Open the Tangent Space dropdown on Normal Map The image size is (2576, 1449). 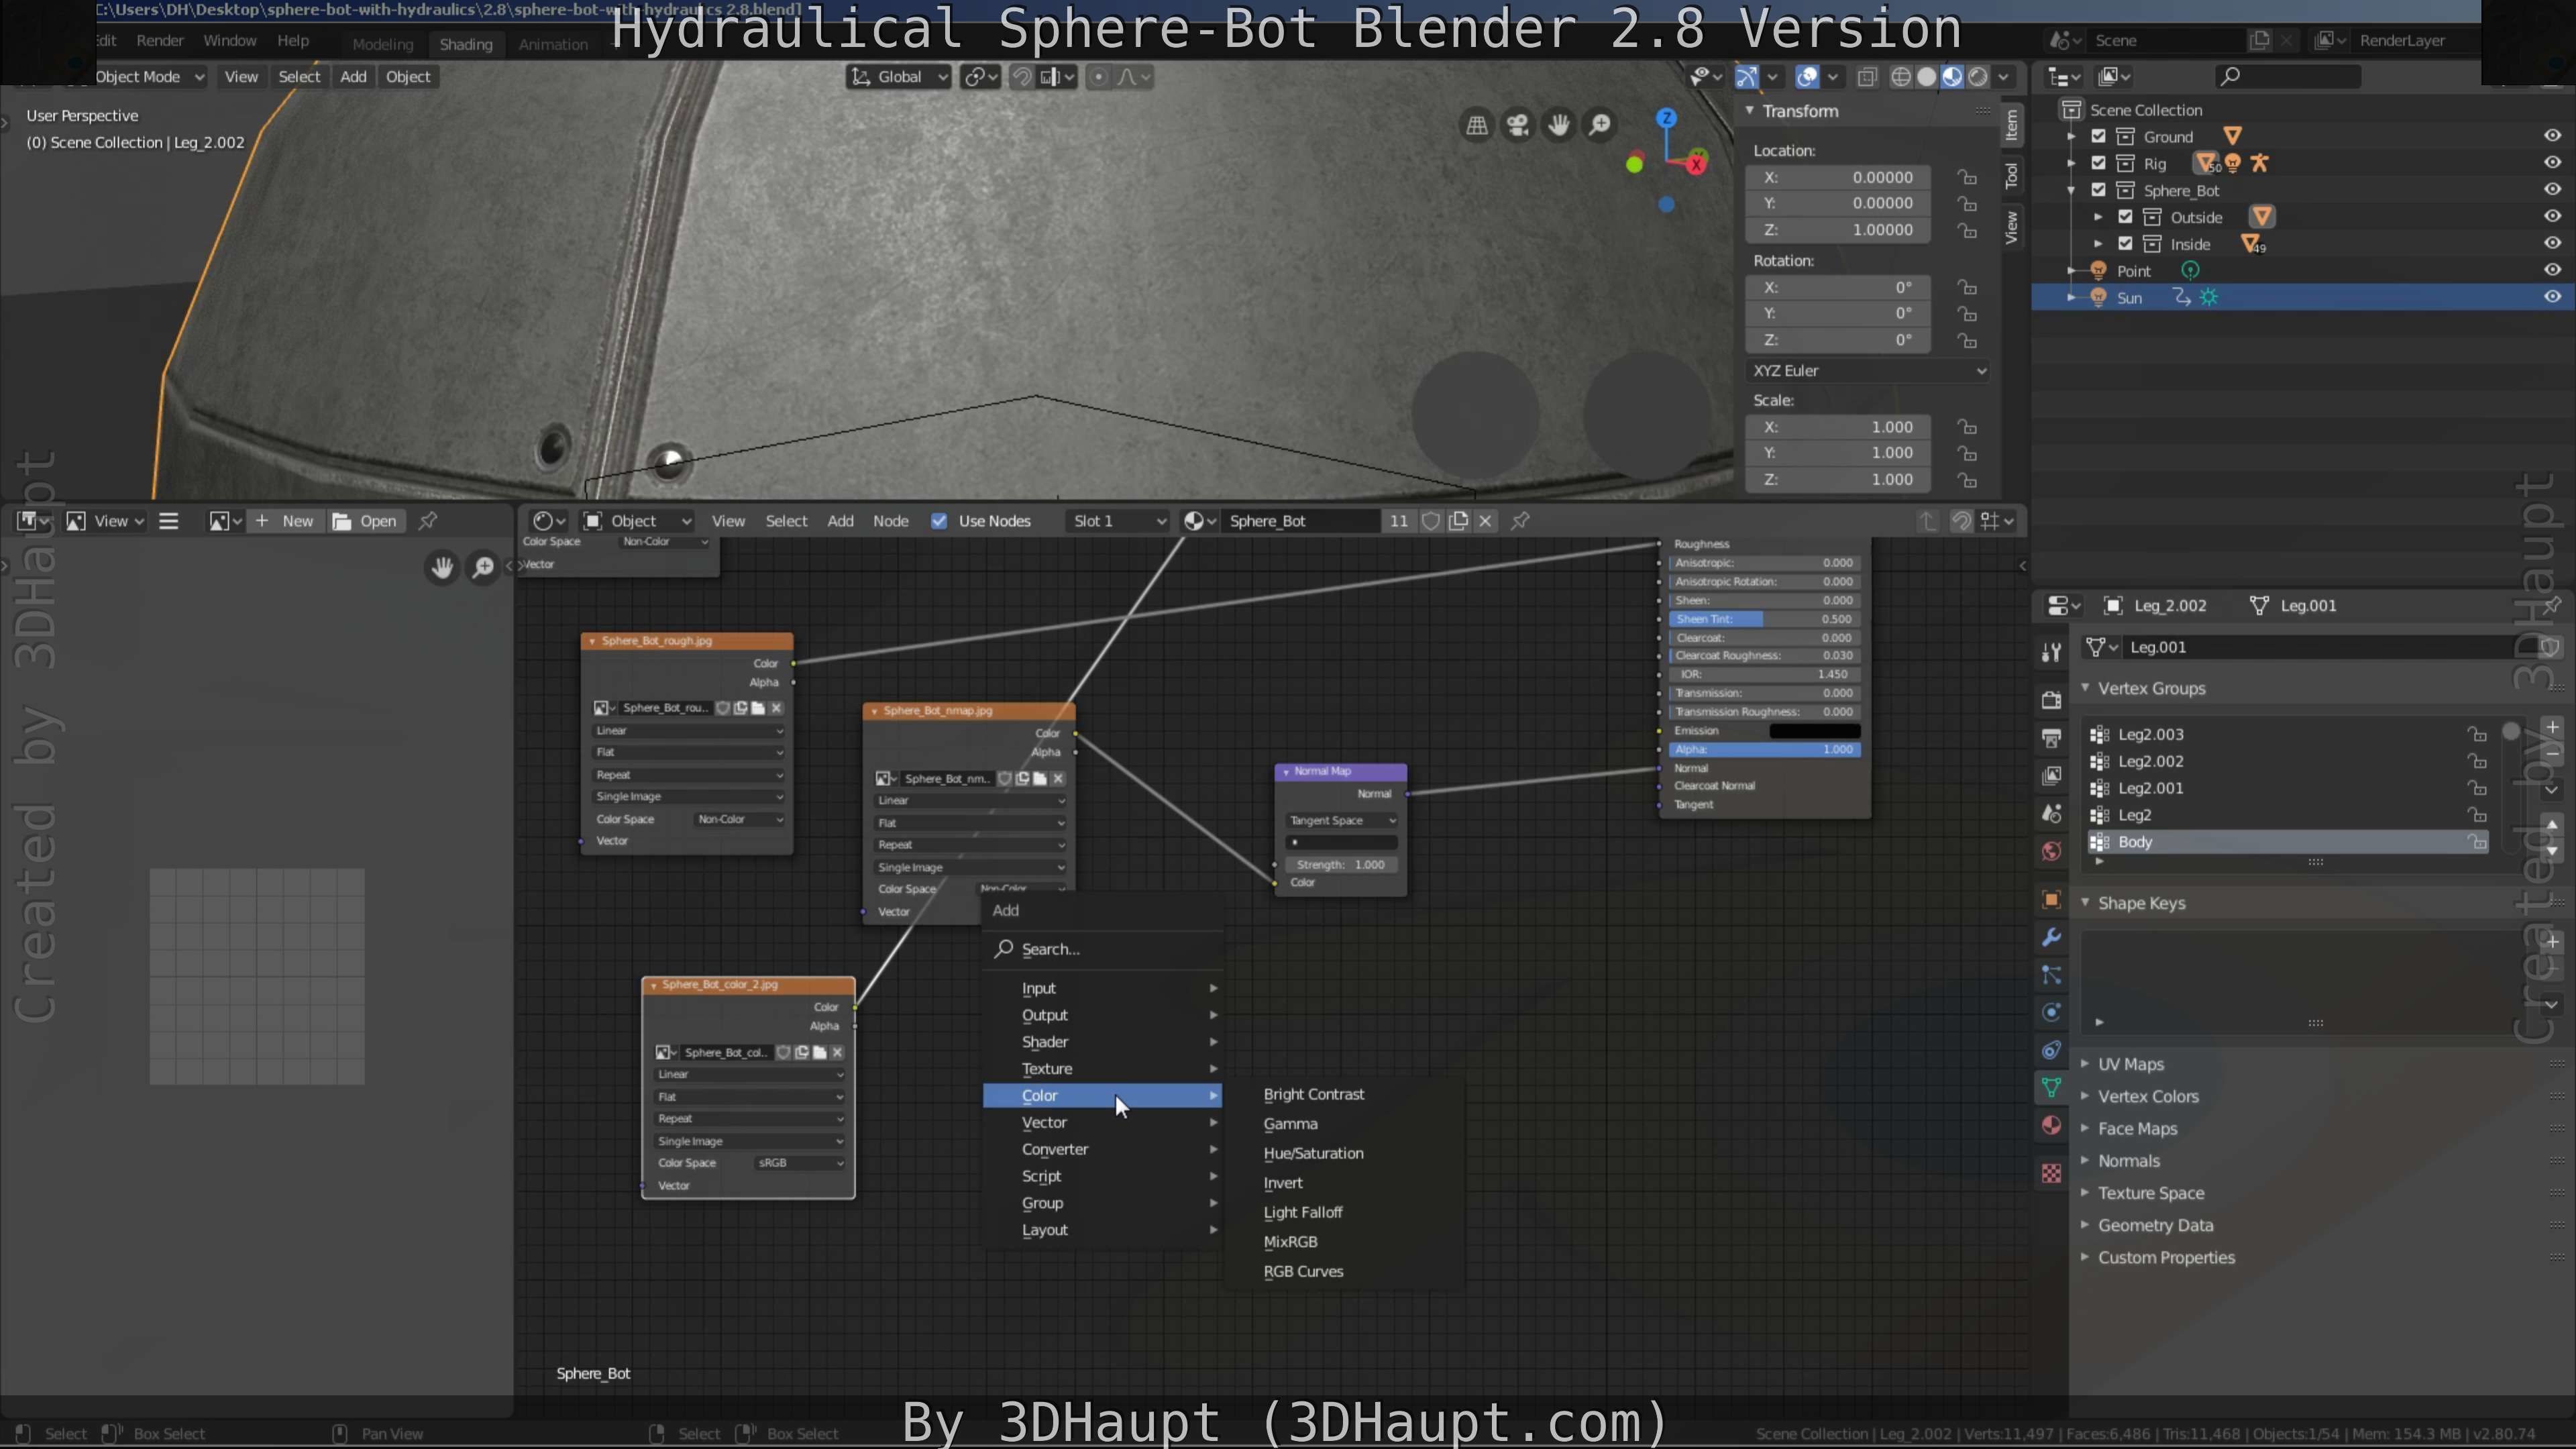[1341, 820]
